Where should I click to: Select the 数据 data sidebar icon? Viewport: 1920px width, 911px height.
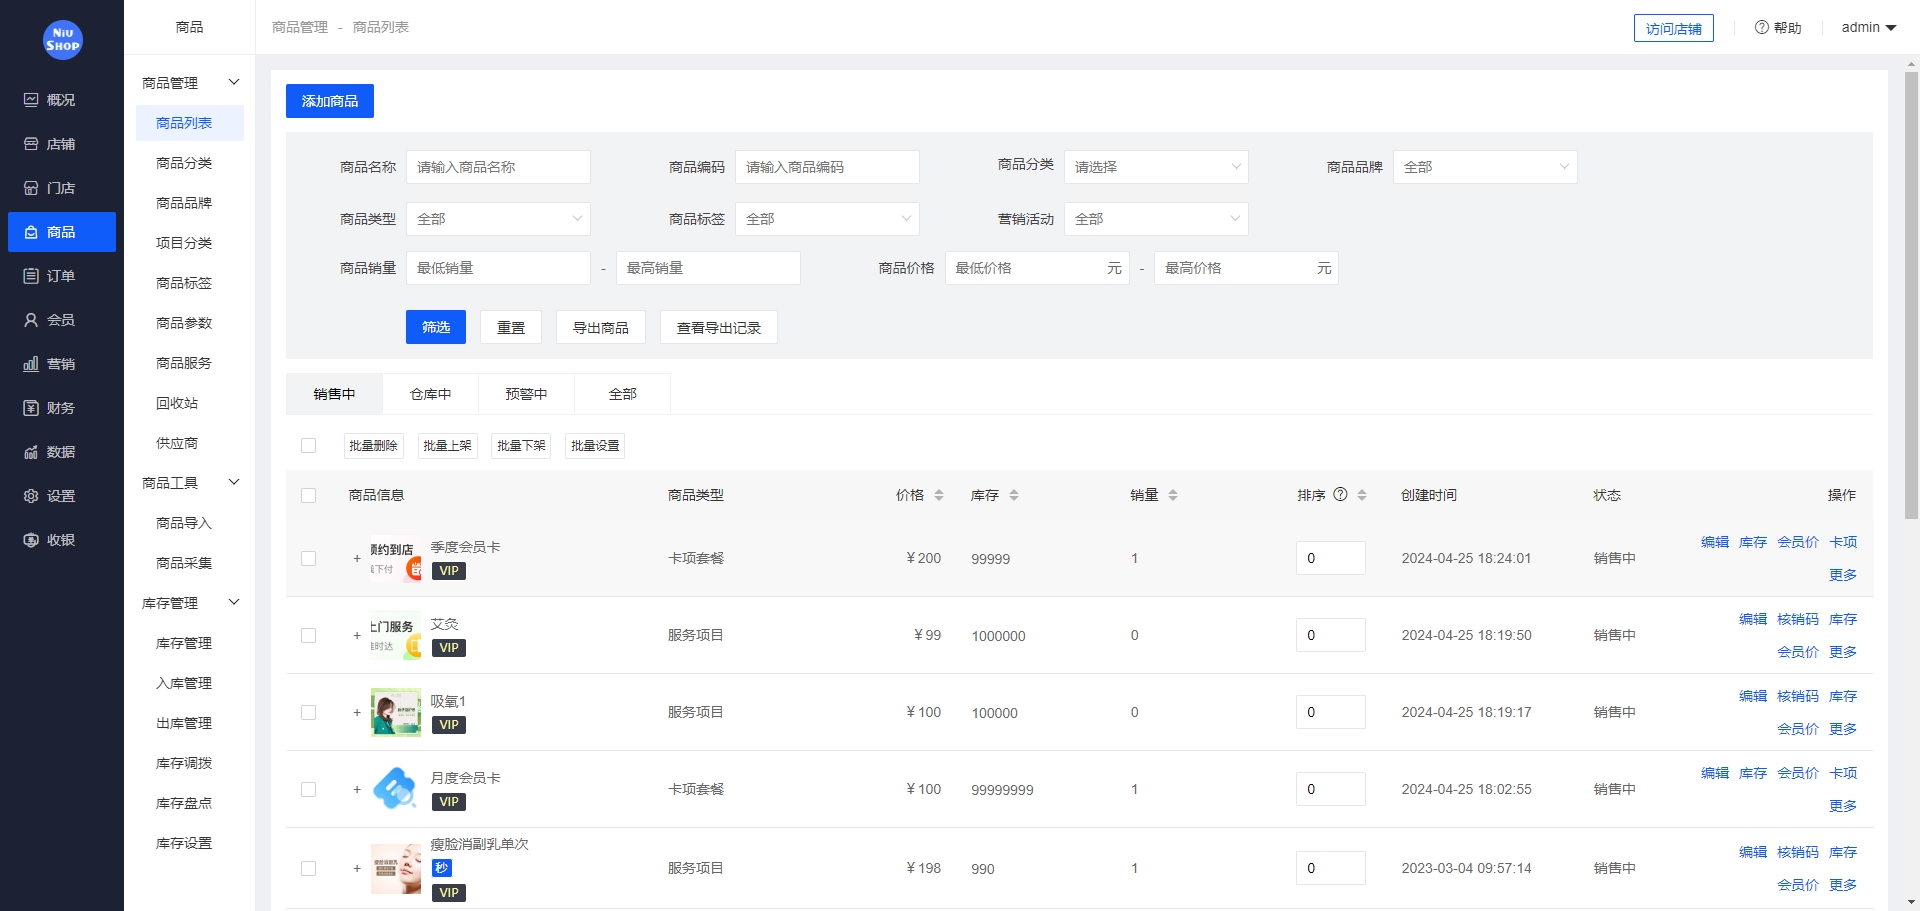[60, 451]
